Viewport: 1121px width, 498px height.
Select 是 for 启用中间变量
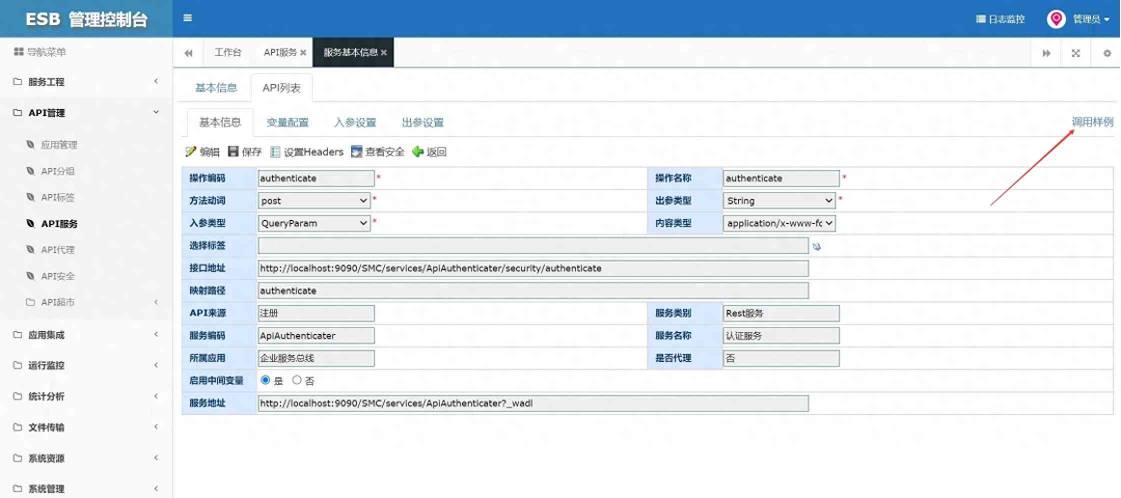[266, 380]
